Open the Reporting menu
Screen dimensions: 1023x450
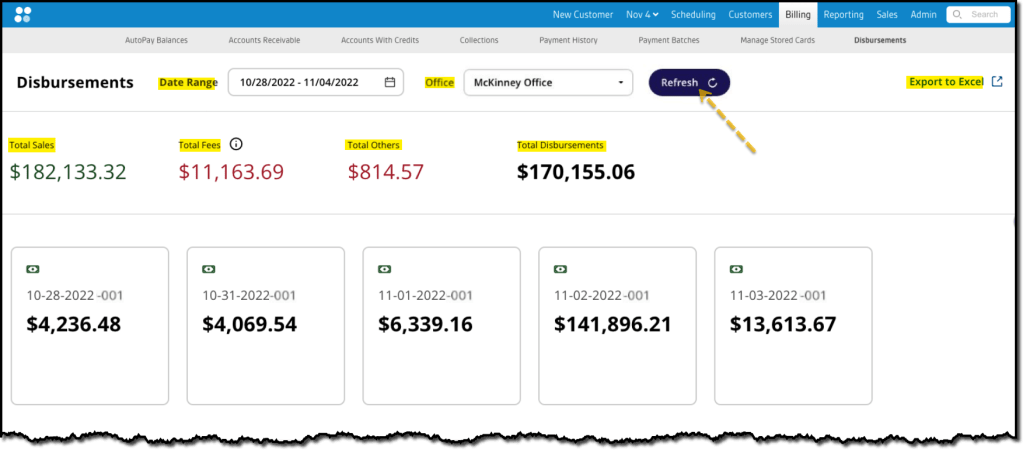(x=843, y=14)
